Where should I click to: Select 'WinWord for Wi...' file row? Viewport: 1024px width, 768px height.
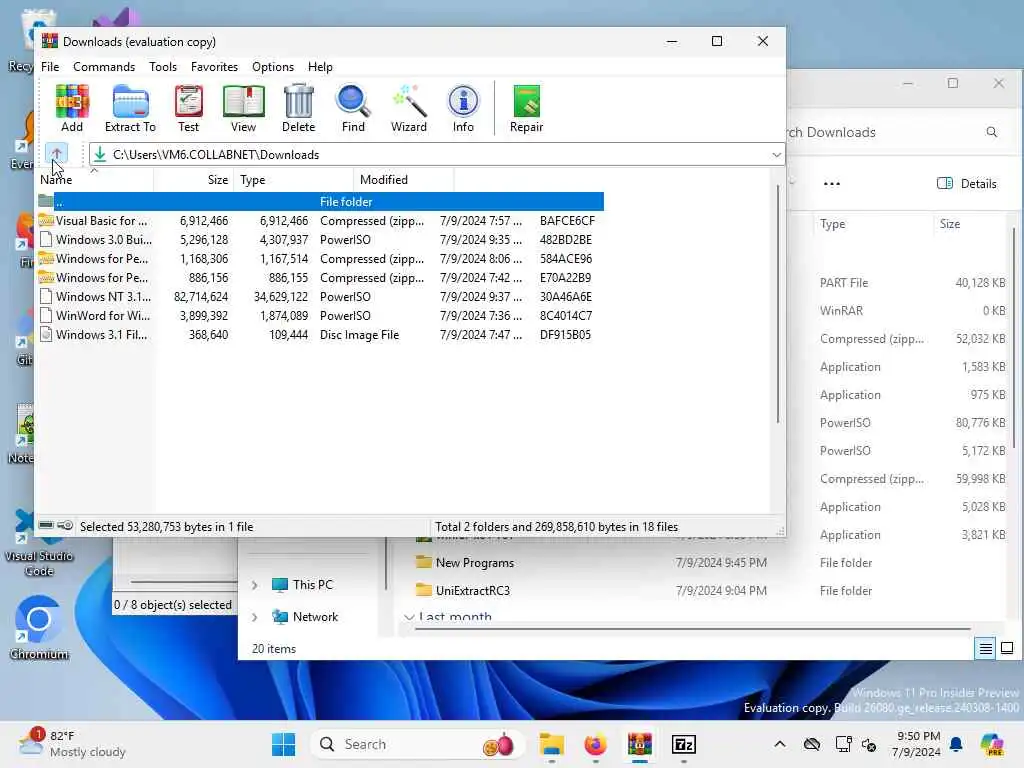[x=321, y=315]
